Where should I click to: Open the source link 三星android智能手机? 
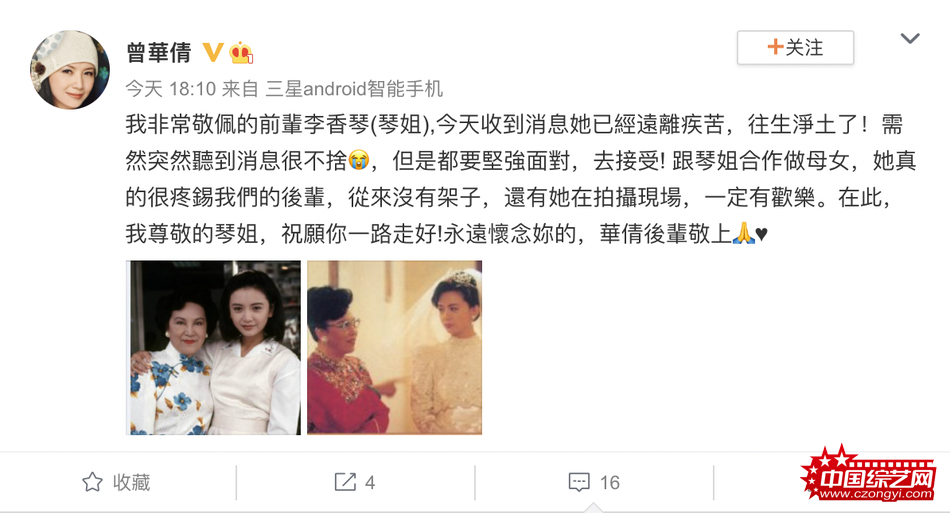click(354, 89)
